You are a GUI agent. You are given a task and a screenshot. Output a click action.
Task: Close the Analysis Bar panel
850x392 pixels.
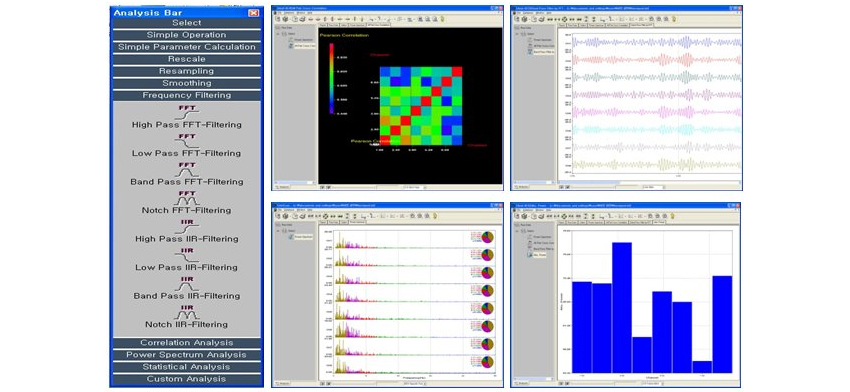(x=253, y=12)
